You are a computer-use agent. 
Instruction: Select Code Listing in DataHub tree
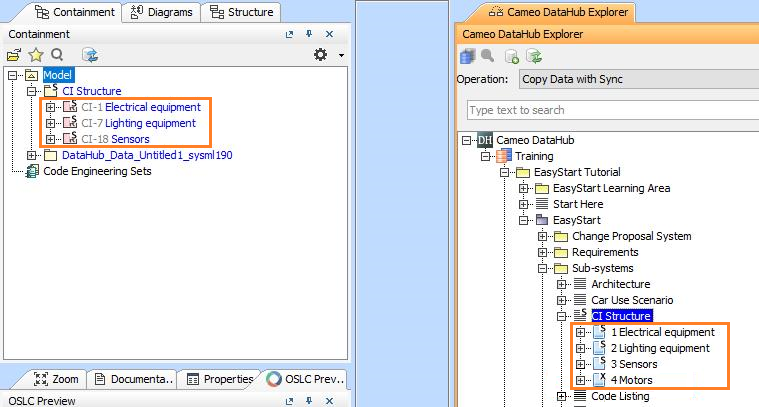pos(620,396)
